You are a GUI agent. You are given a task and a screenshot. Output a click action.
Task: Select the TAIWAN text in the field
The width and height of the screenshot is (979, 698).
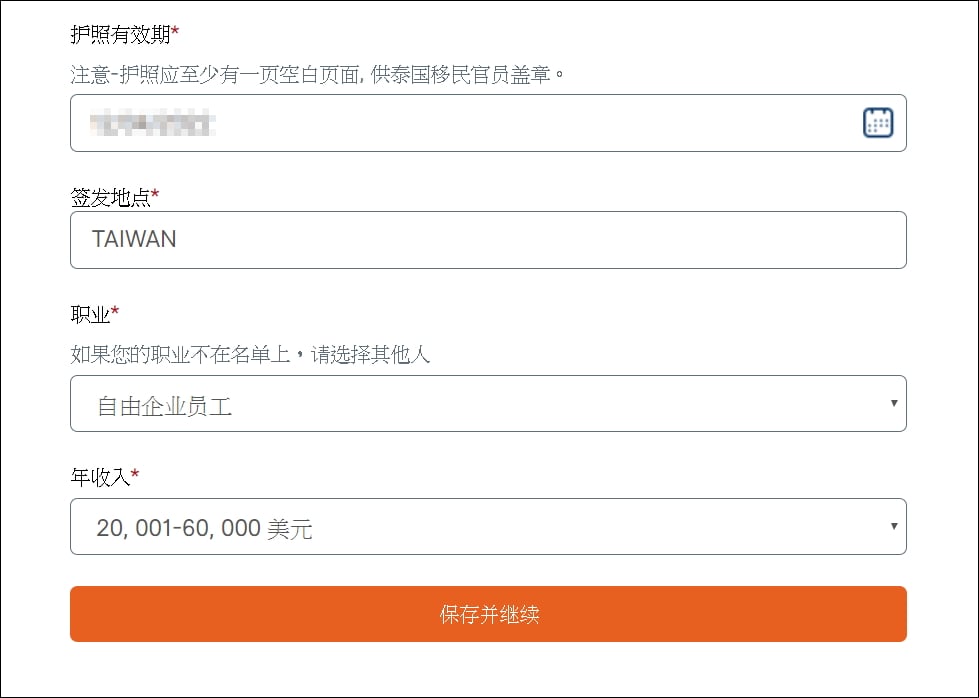point(134,239)
